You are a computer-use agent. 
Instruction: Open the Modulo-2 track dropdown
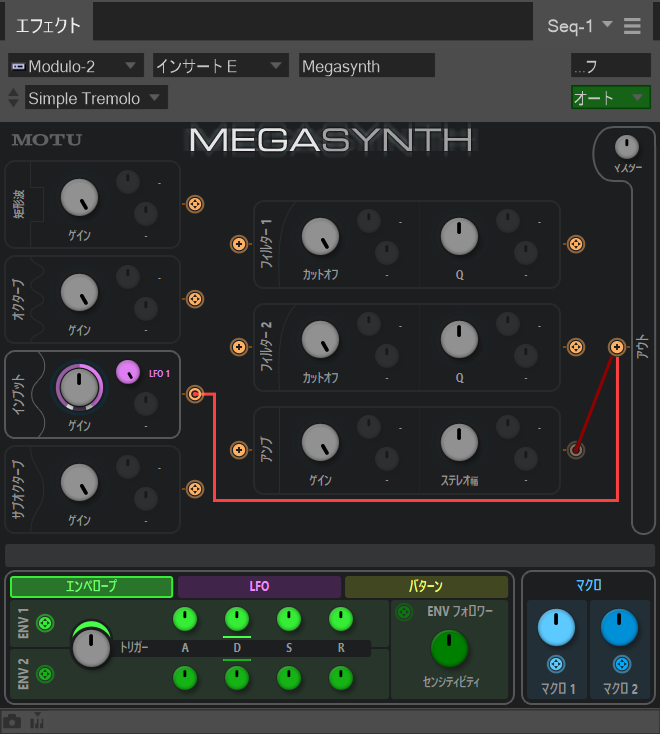(75, 66)
